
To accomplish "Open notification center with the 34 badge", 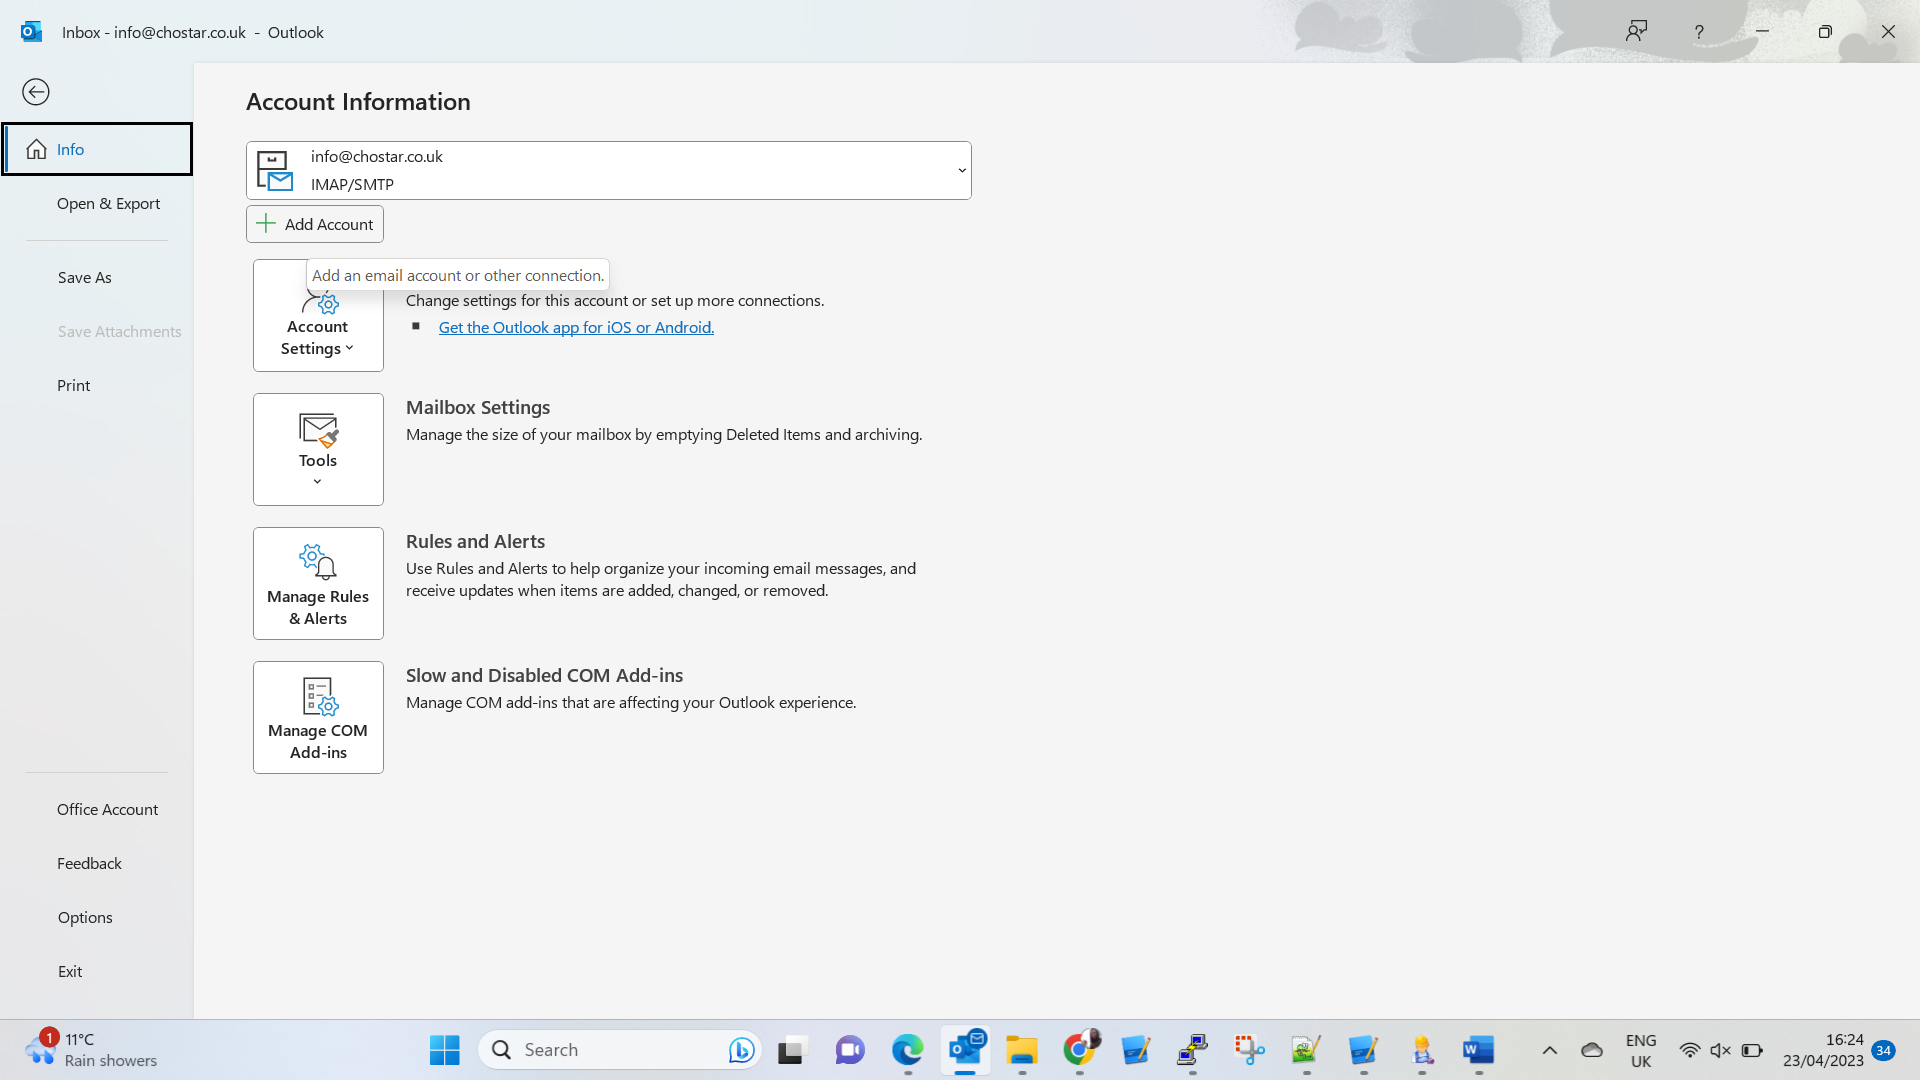I will pos(1884,1050).
